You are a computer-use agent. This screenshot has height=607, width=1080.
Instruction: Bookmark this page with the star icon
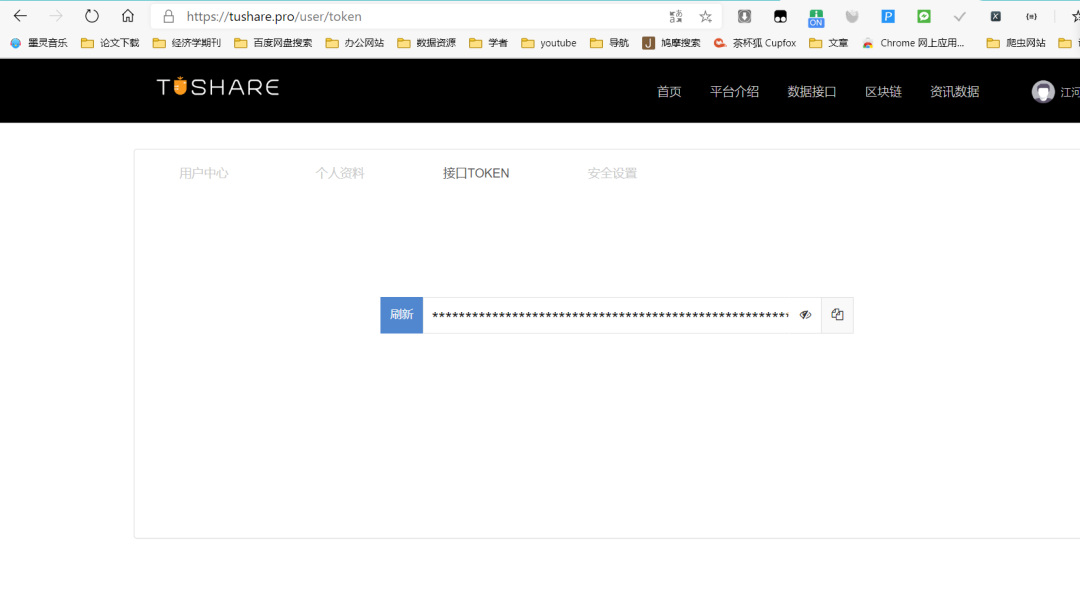[x=705, y=17]
